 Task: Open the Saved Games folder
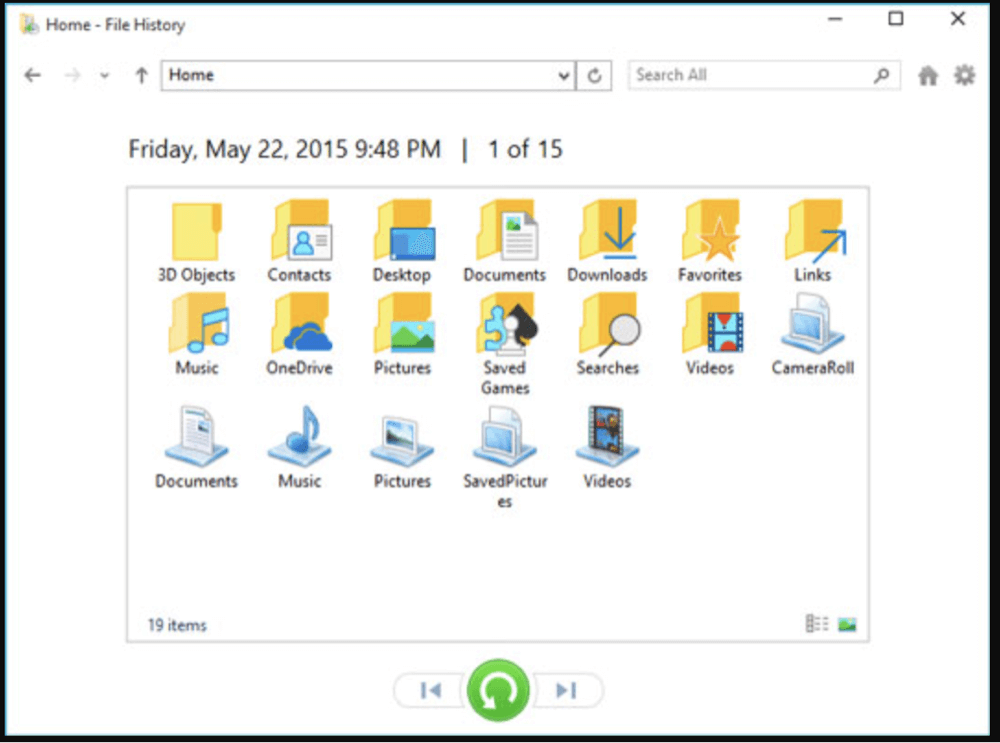click(x=504, y=330)
